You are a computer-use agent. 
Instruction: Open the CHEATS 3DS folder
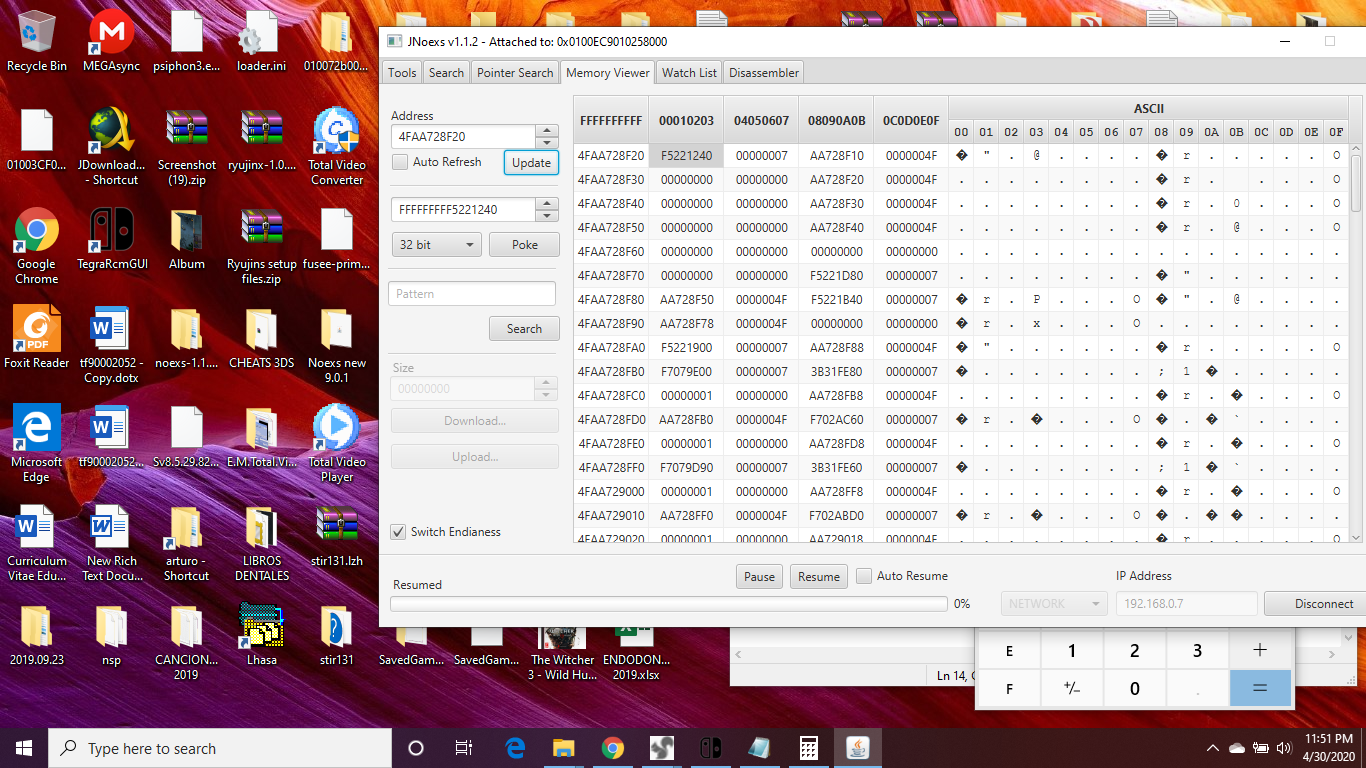(261, 338)
